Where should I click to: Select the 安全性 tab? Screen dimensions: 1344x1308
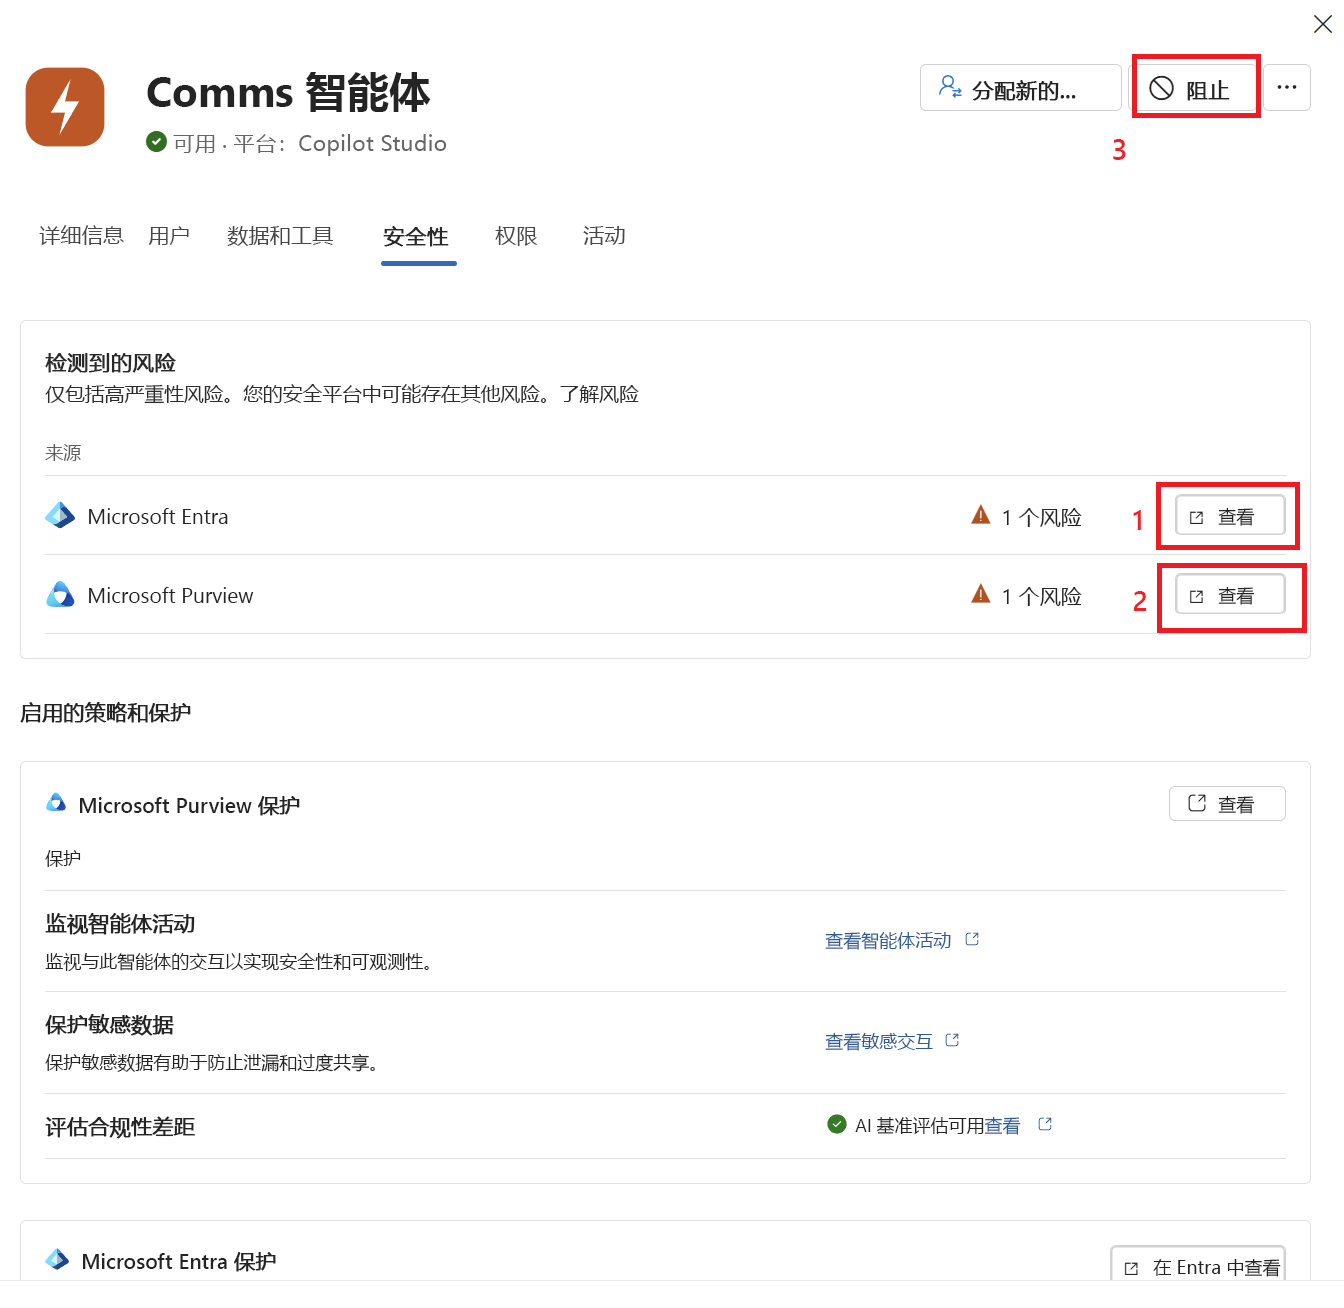(416, 237)
